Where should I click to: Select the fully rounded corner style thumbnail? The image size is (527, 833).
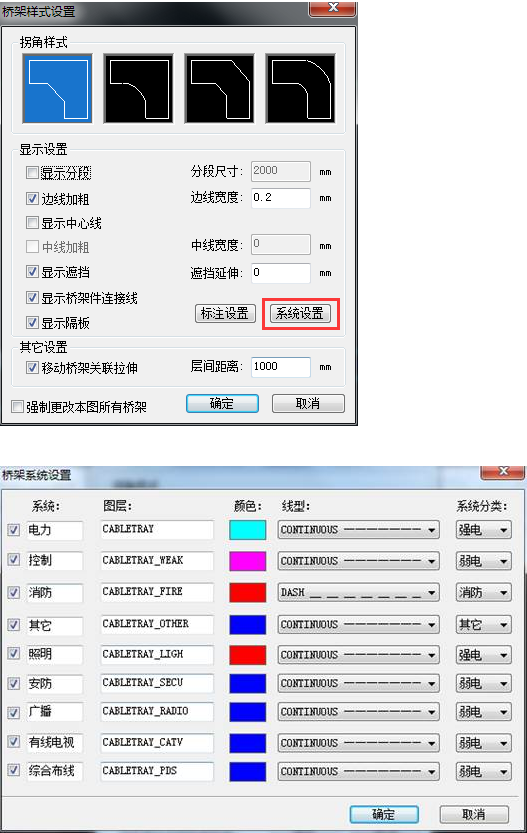coord(301,88)
